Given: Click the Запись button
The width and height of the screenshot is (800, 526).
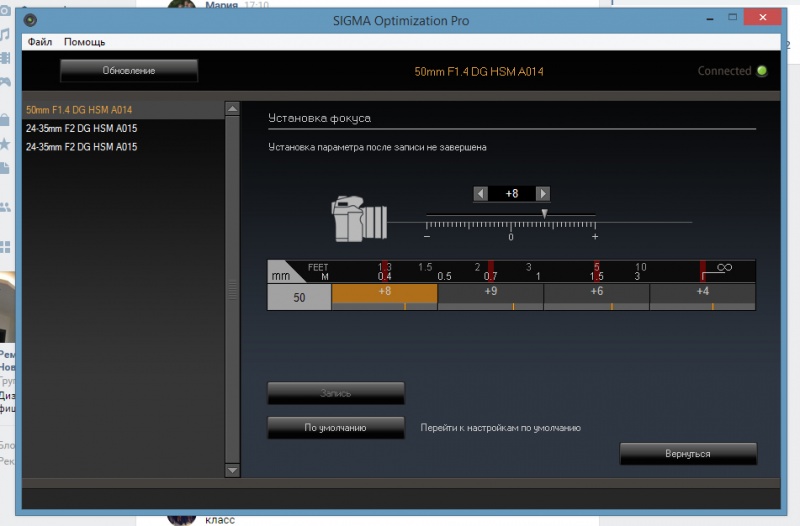Looking at the screenshot, I should click(336, 393).
